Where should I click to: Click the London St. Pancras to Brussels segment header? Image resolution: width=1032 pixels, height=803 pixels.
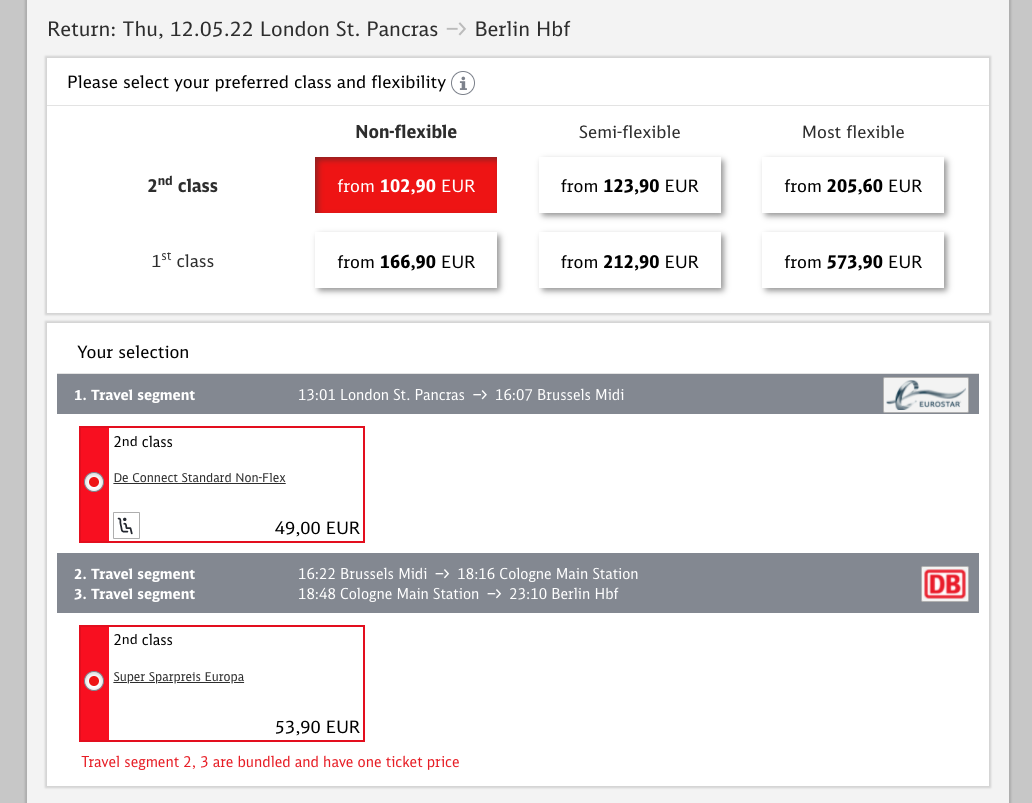pos(461,395)
